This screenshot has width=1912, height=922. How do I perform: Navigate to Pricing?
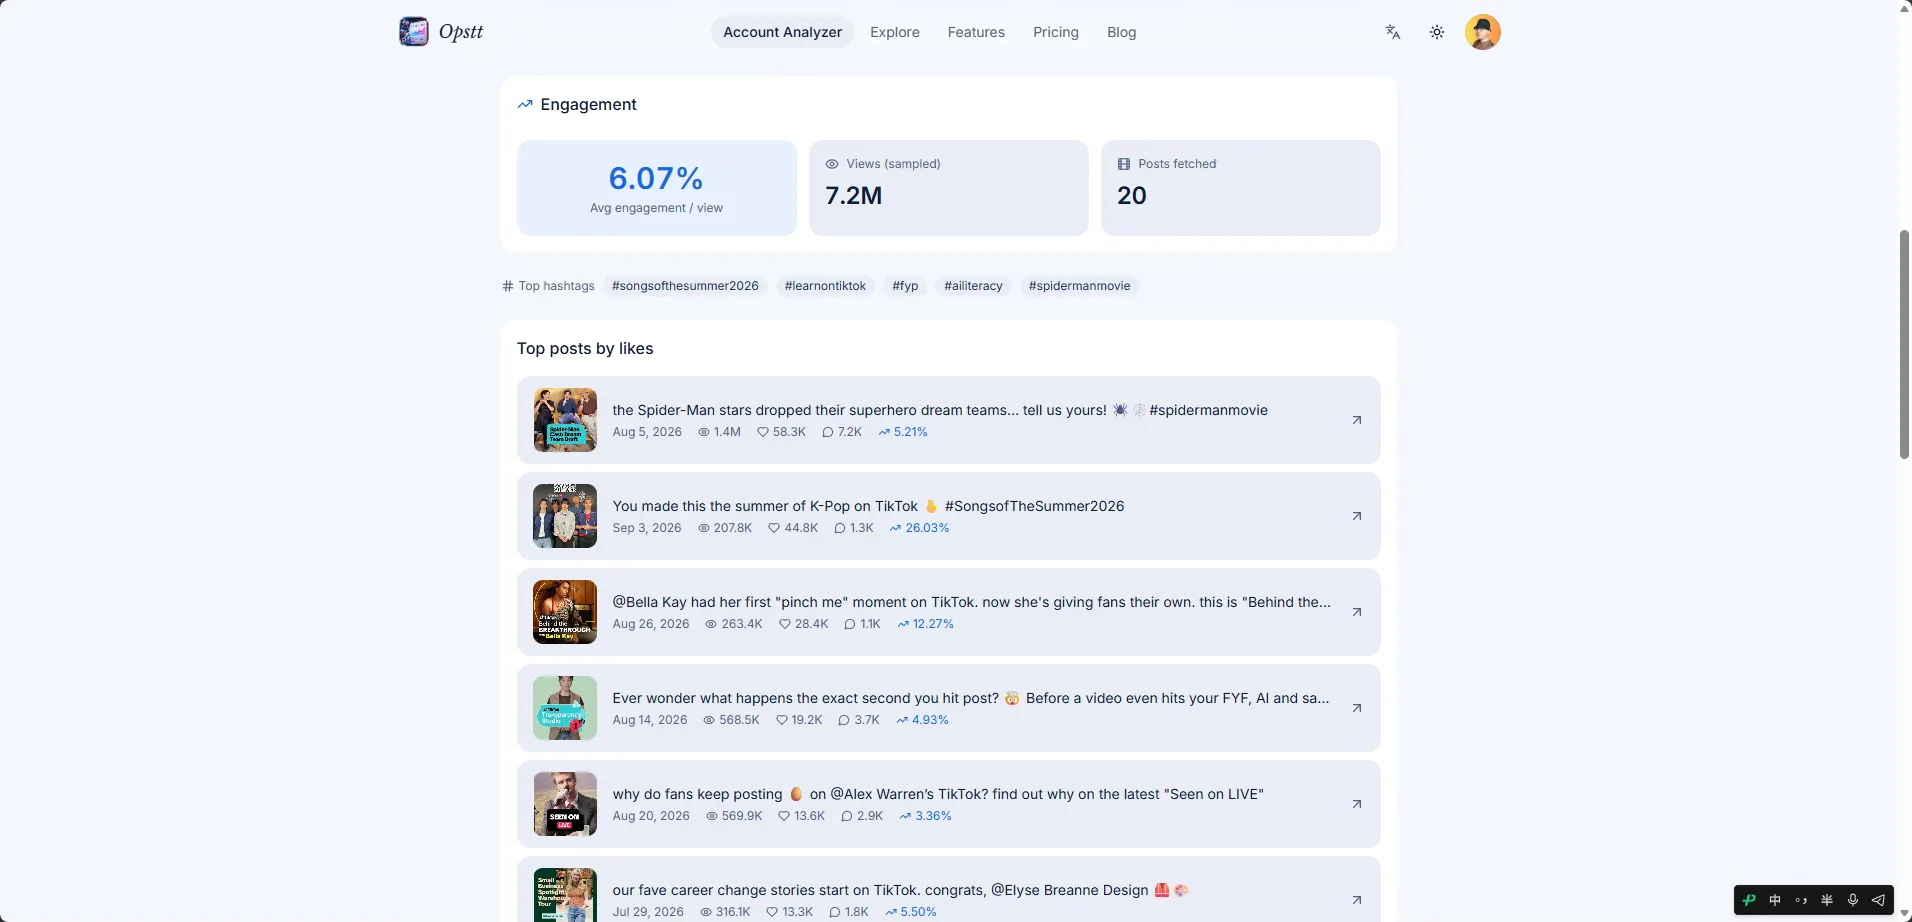point(1056,32)
